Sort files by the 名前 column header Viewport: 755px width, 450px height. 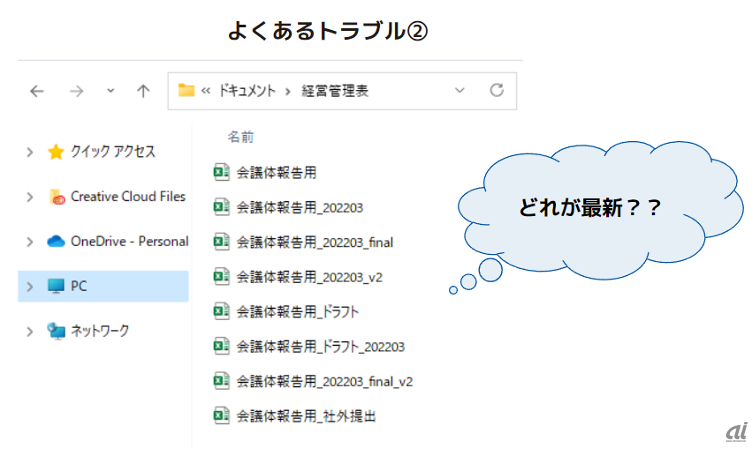(241, 137)
